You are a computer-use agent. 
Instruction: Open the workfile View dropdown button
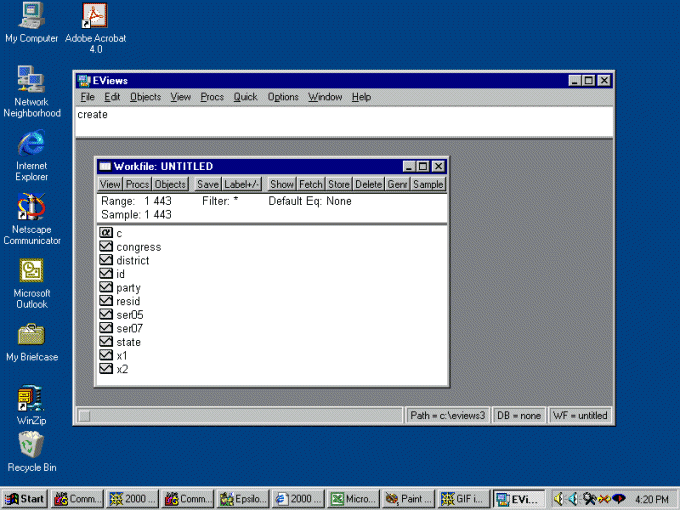pos(110,184)
